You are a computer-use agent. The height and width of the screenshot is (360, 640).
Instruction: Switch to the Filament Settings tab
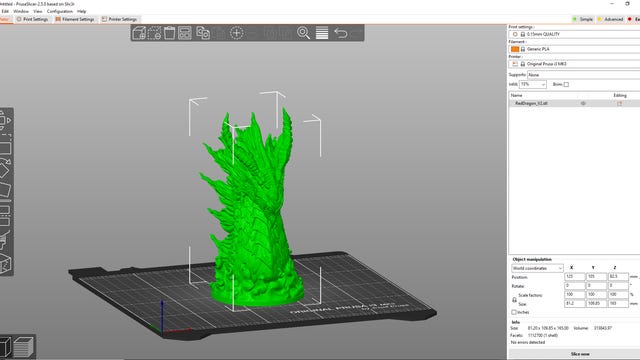pyautogui.click(x=75, y=19)
